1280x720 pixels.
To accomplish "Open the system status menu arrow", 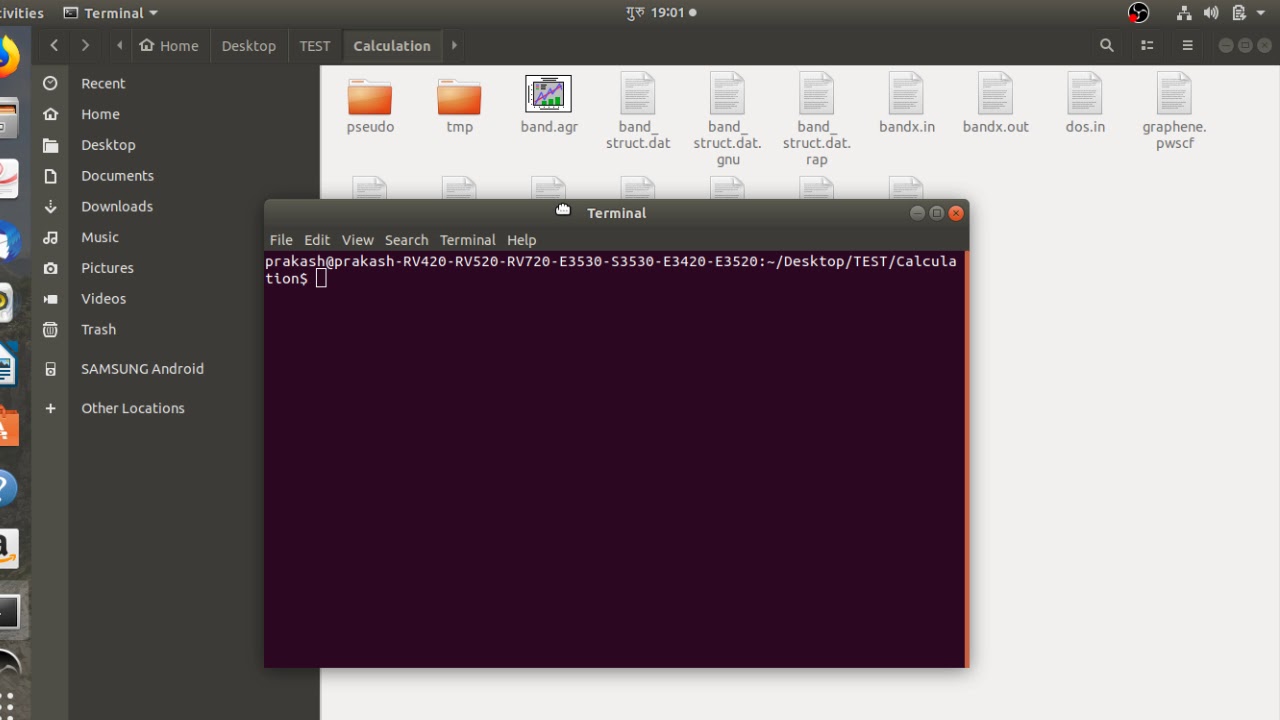I will 1262,13.
